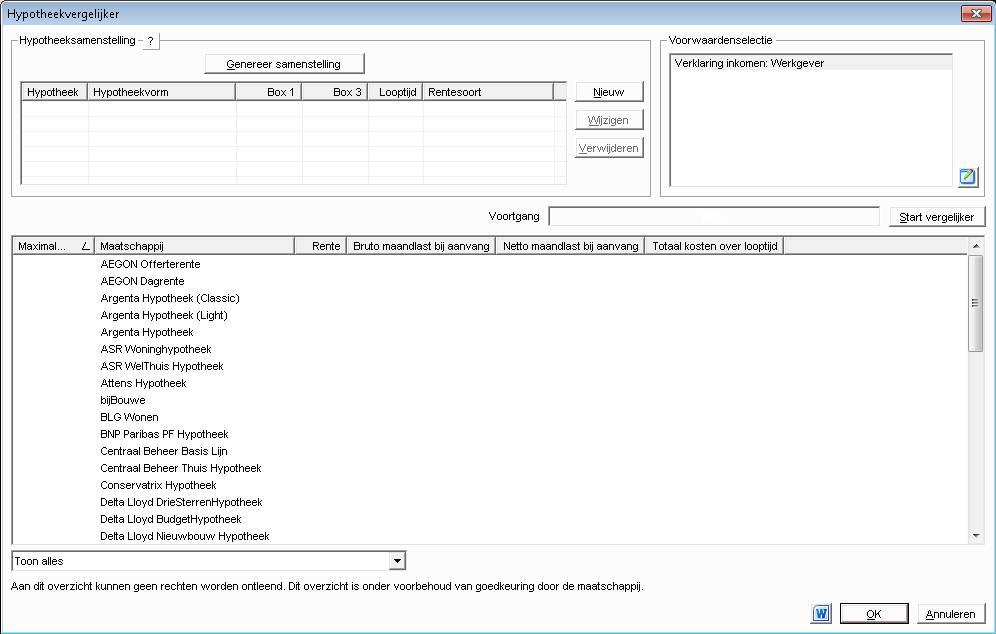Click the Box 1 column header
996x634 pixels.
pyautogui.click(x=269, y=92)
